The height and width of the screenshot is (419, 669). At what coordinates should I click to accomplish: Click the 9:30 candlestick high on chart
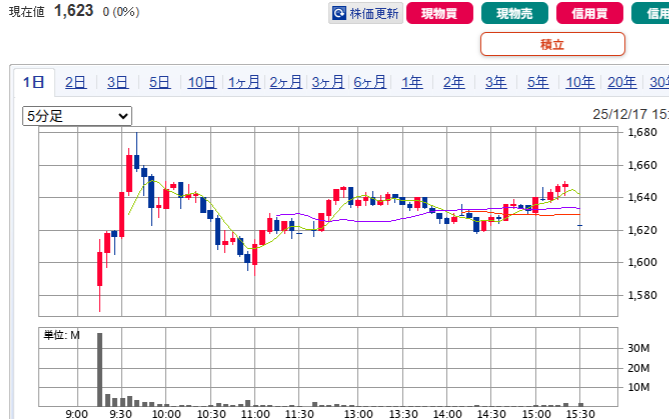coord(136,136)
